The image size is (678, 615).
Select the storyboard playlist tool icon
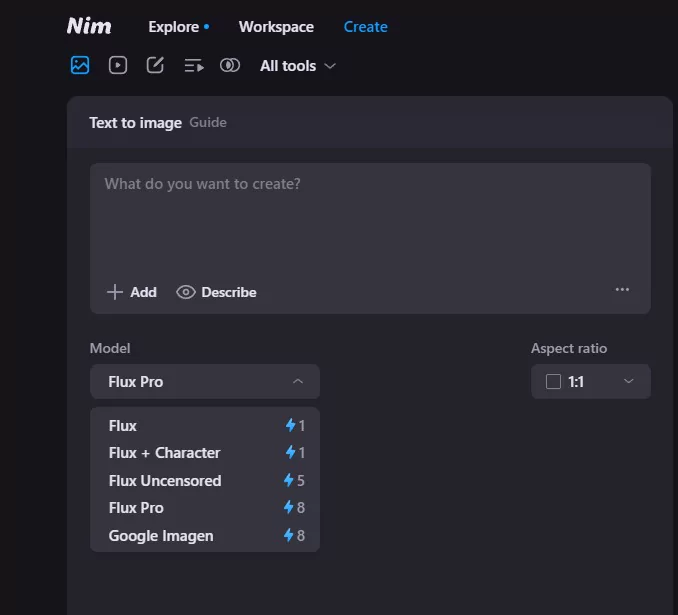tap(193, 65)
